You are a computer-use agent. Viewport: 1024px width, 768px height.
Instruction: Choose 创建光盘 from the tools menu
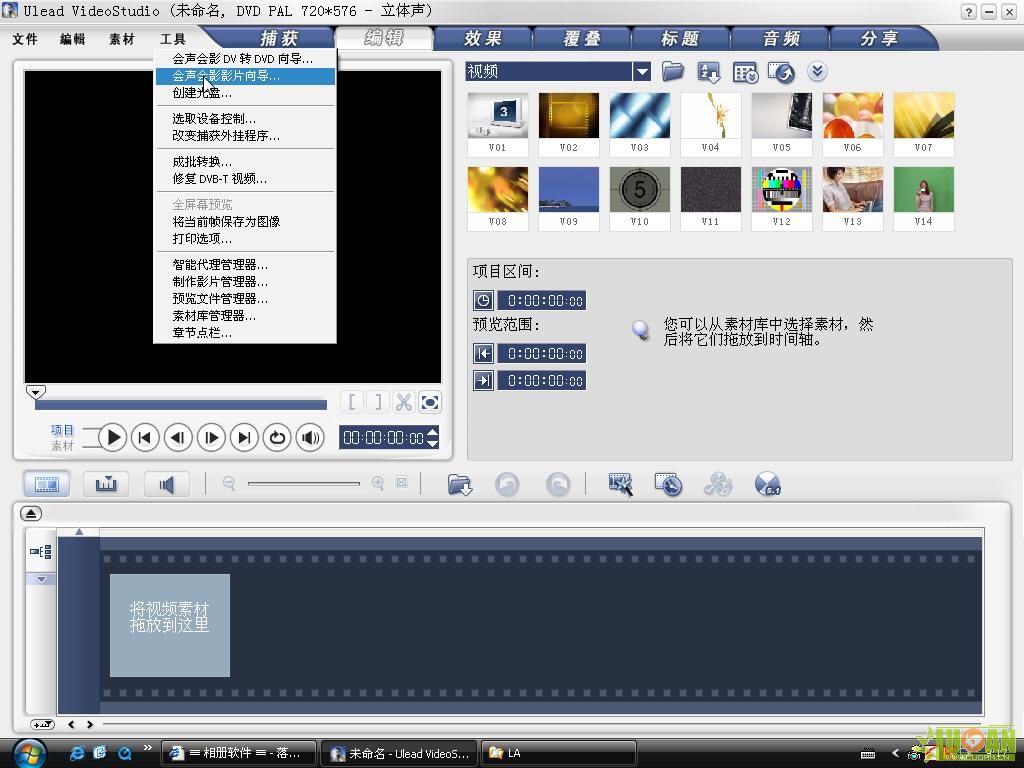tap(245, 93)
